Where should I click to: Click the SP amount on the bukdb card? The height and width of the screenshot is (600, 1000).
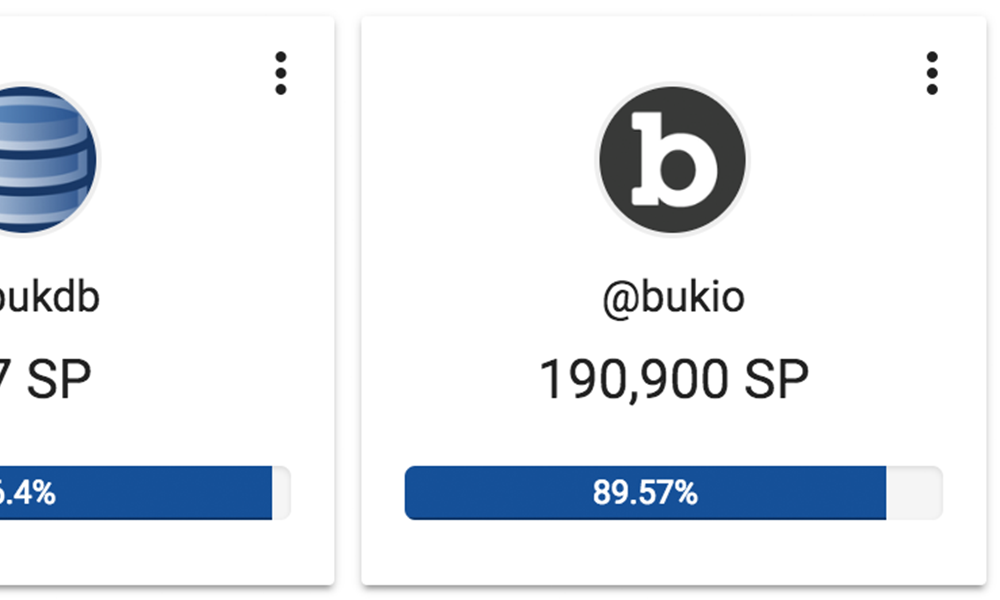[45, 379]
